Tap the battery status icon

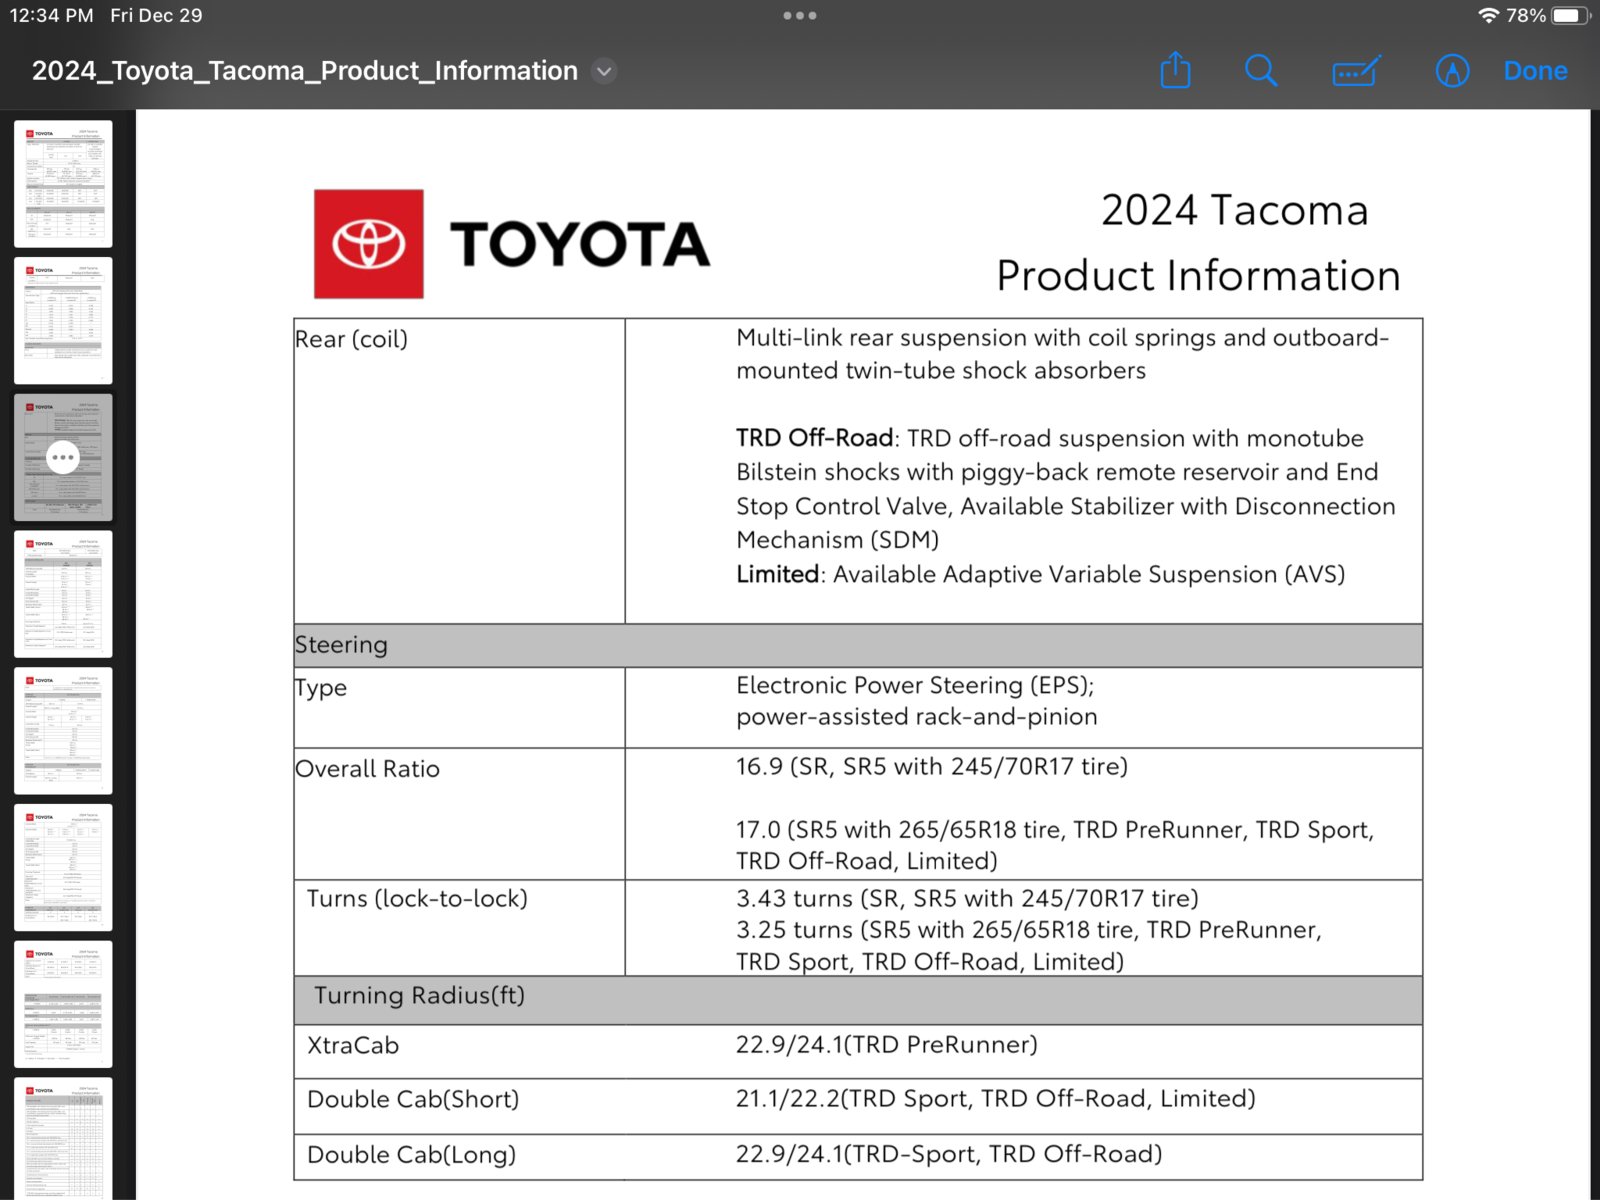tap(1571, 15)
